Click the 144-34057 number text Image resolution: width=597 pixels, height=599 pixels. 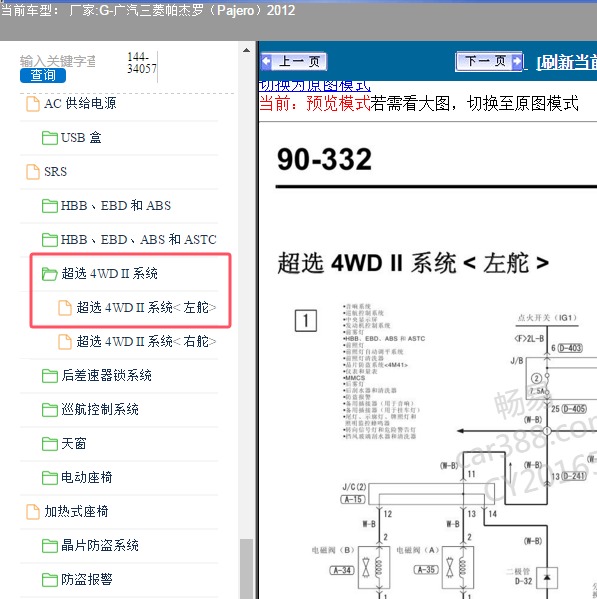pos(142,63)
